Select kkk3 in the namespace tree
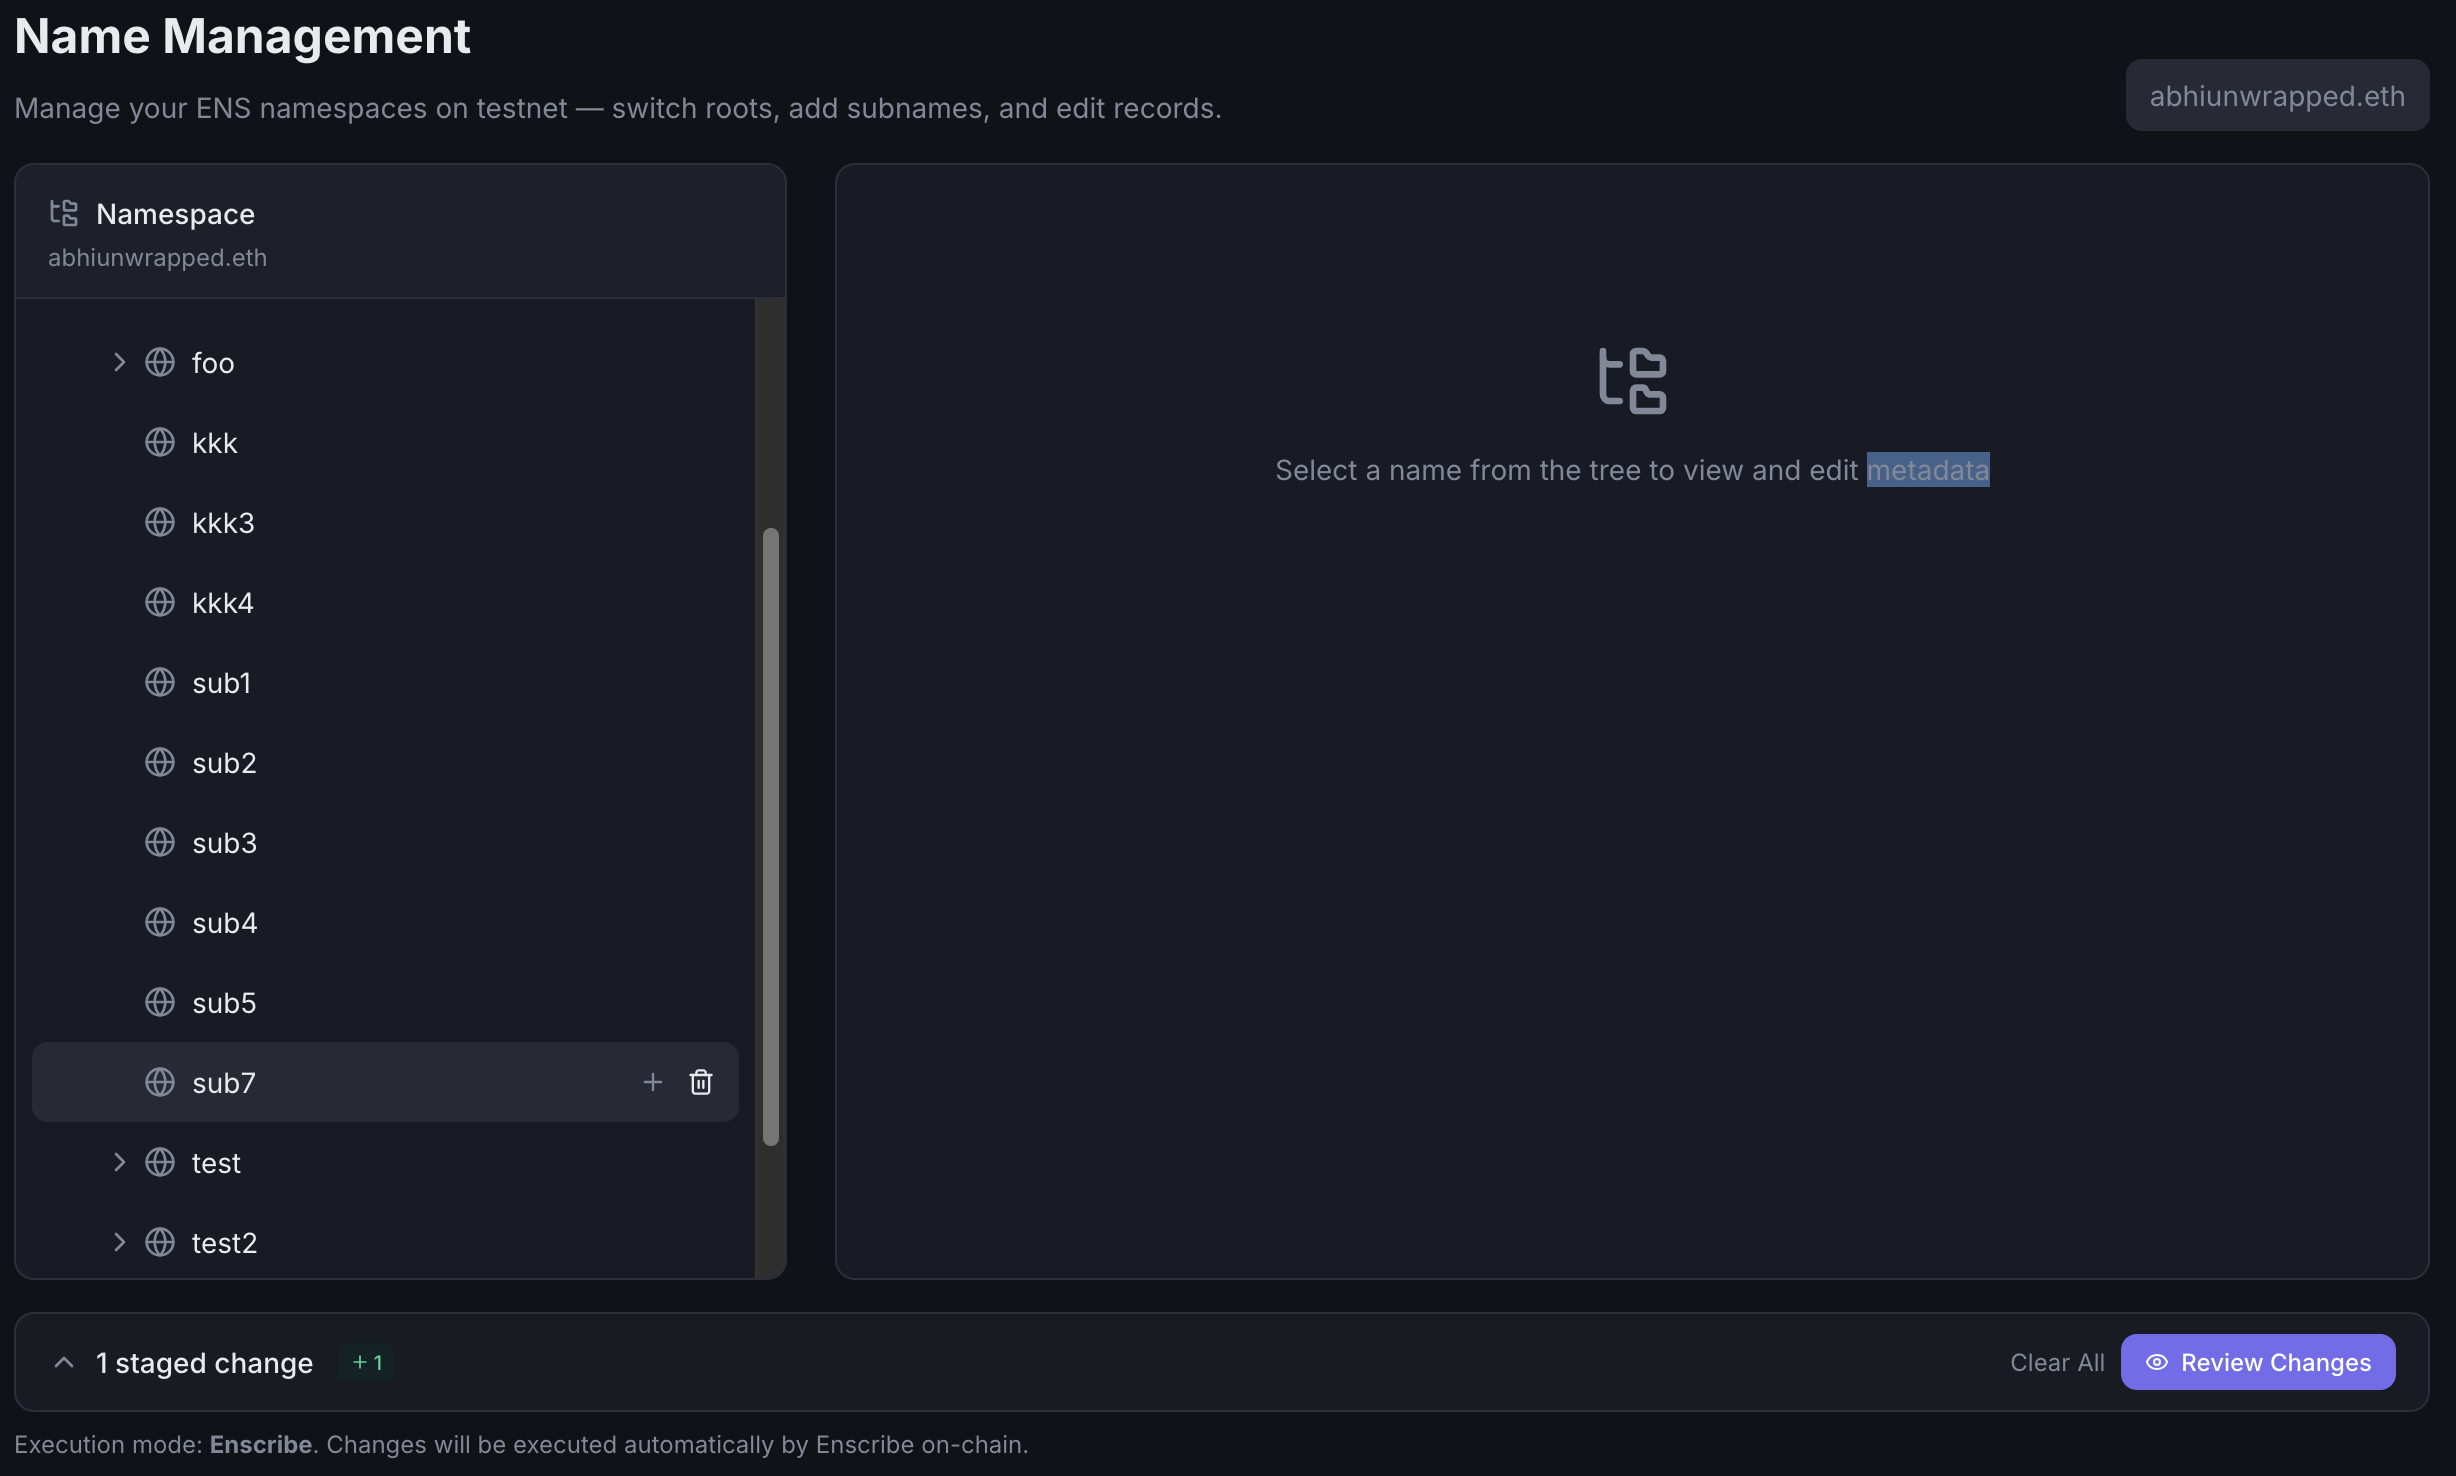The image size is (2456, 1476). (223, 523)
